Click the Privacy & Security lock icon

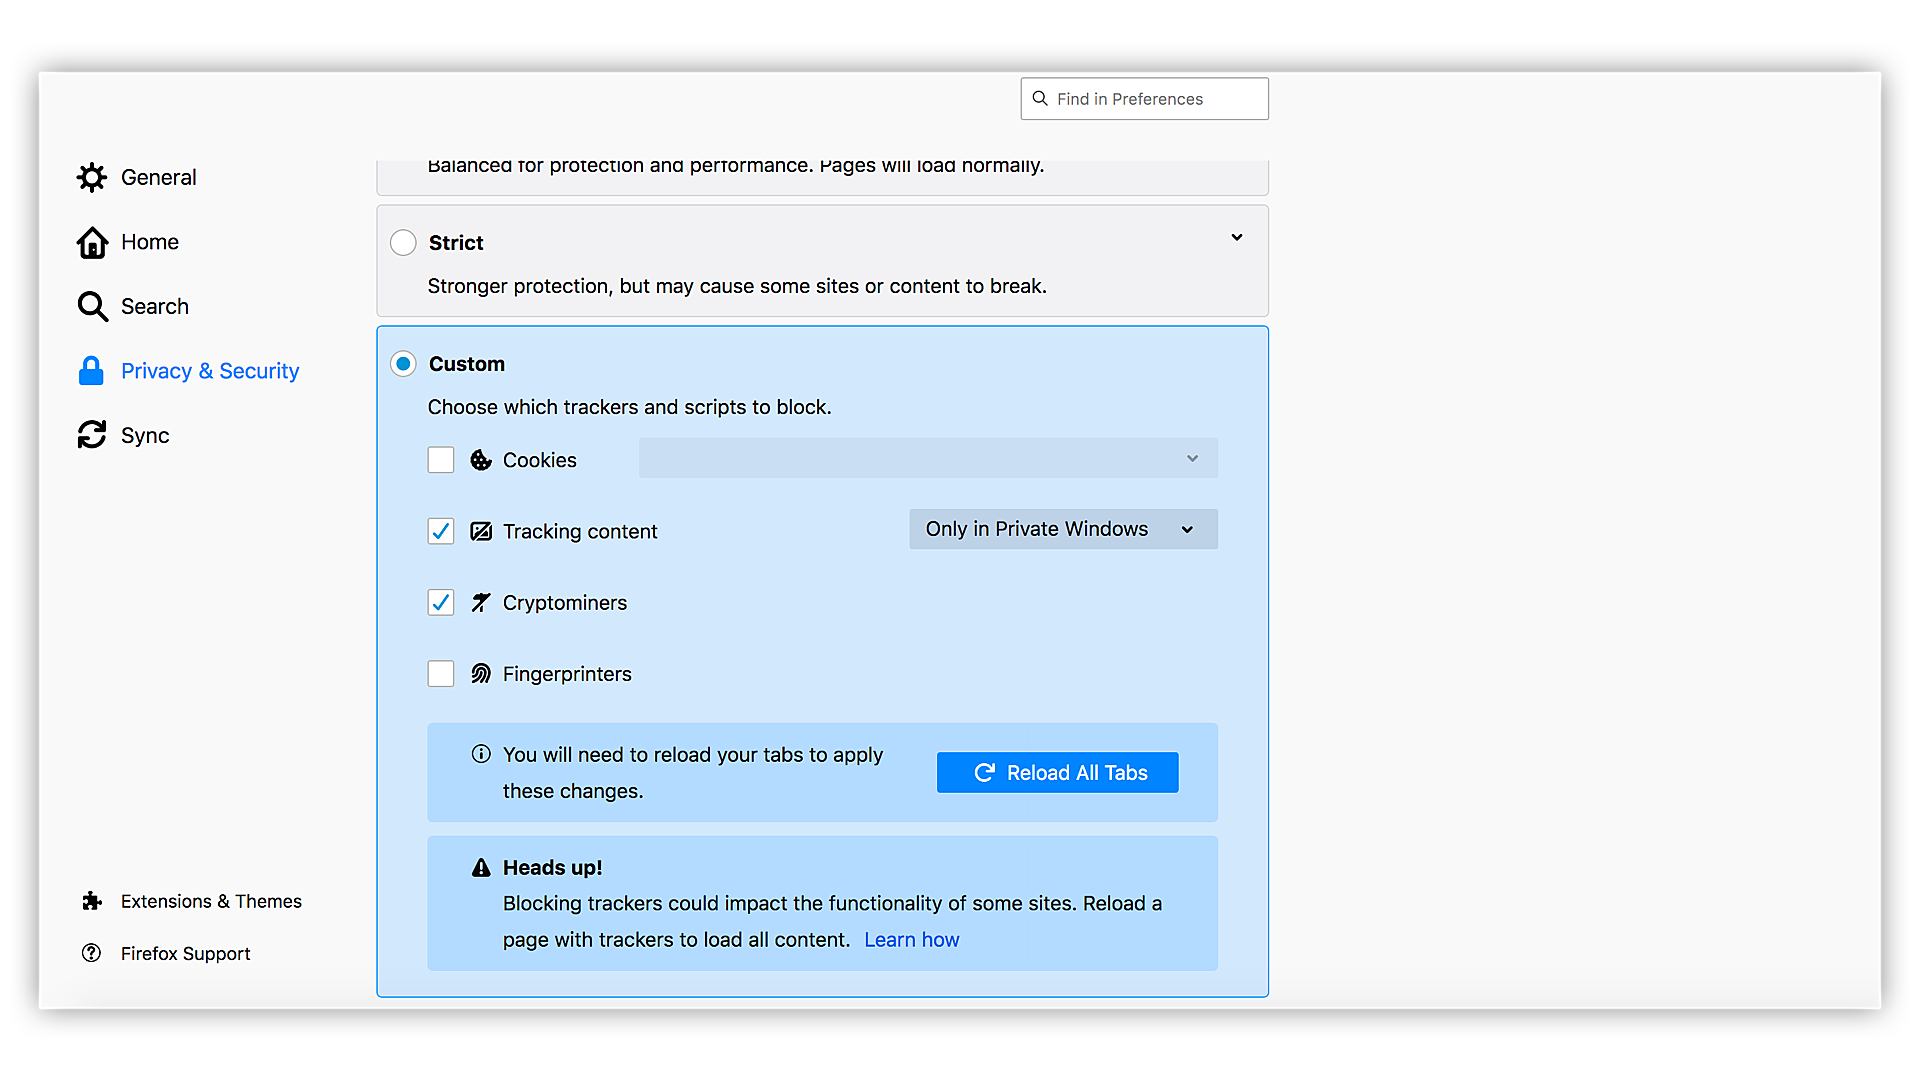91,371
